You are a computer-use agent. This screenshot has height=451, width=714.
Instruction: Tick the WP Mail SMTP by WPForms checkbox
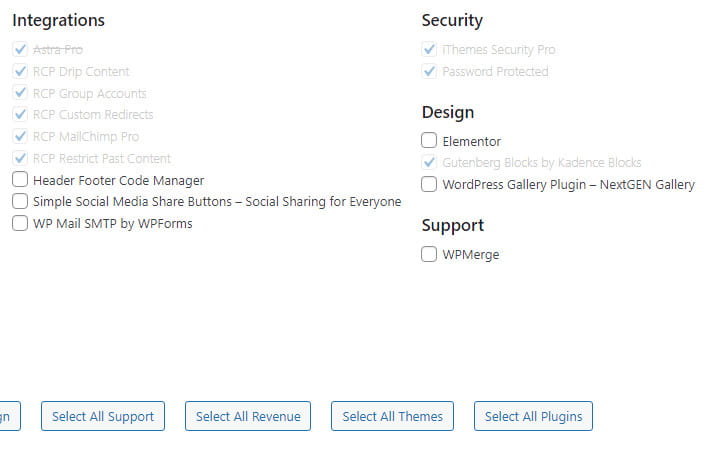point(20,224)
